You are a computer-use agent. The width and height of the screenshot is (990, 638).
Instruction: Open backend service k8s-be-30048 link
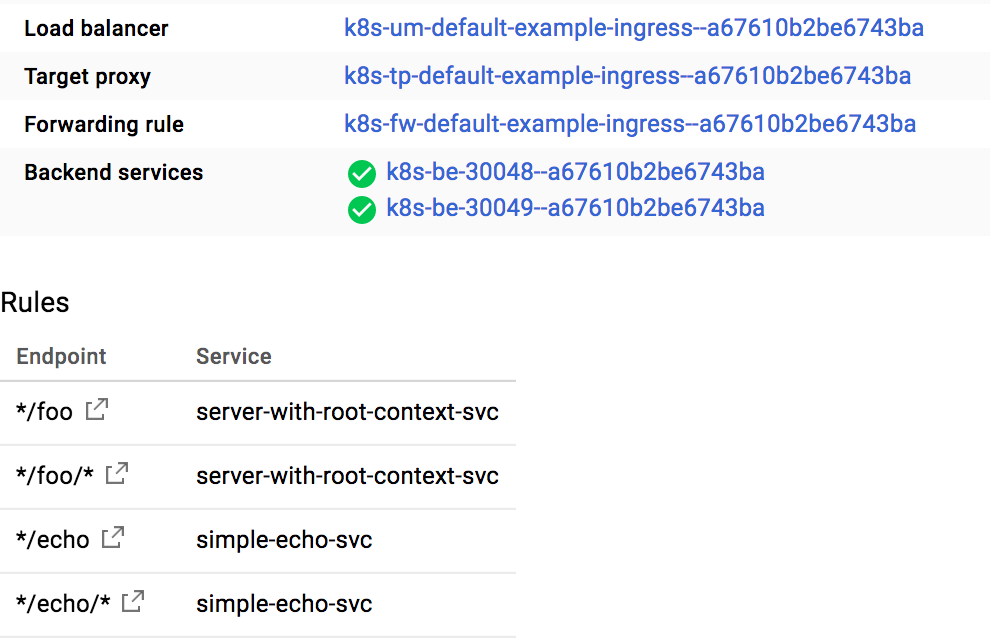575,172
